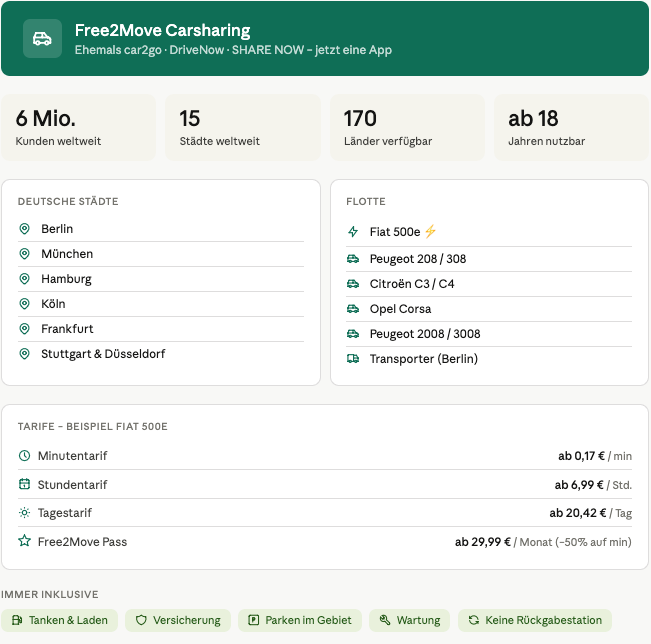Click the Tagestarif label
This screenshot has width=651, height=644.
tap(64, 513)
